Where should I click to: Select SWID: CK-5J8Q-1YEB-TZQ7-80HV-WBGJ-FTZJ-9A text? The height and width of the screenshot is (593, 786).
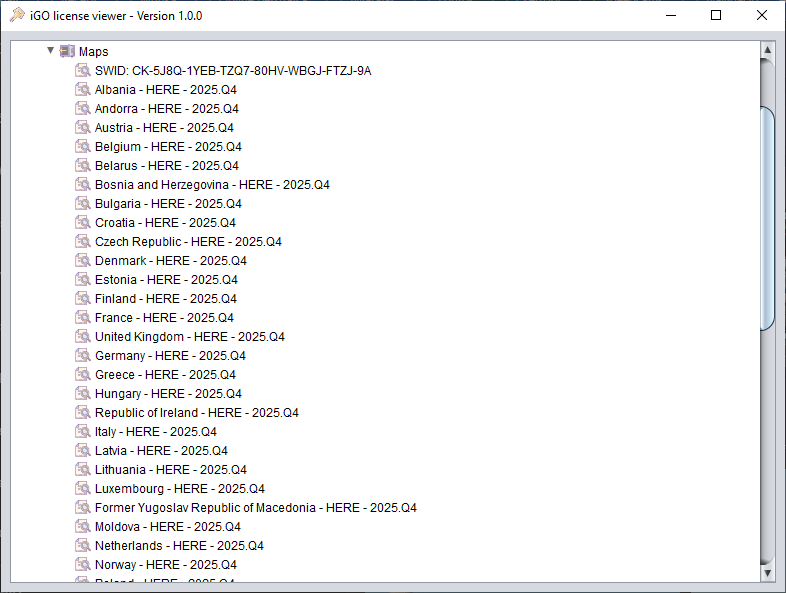233,71
